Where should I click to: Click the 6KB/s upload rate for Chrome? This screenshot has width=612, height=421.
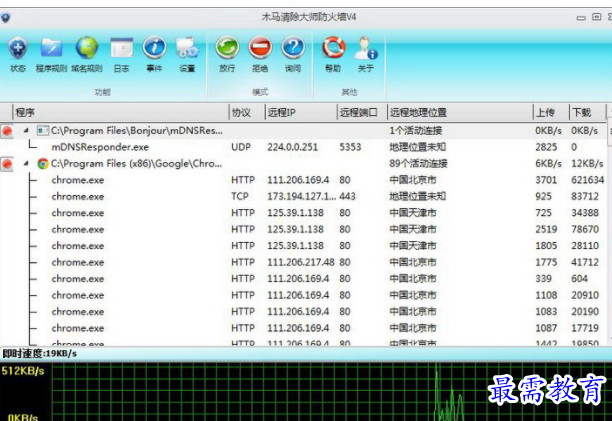(548, 164)
